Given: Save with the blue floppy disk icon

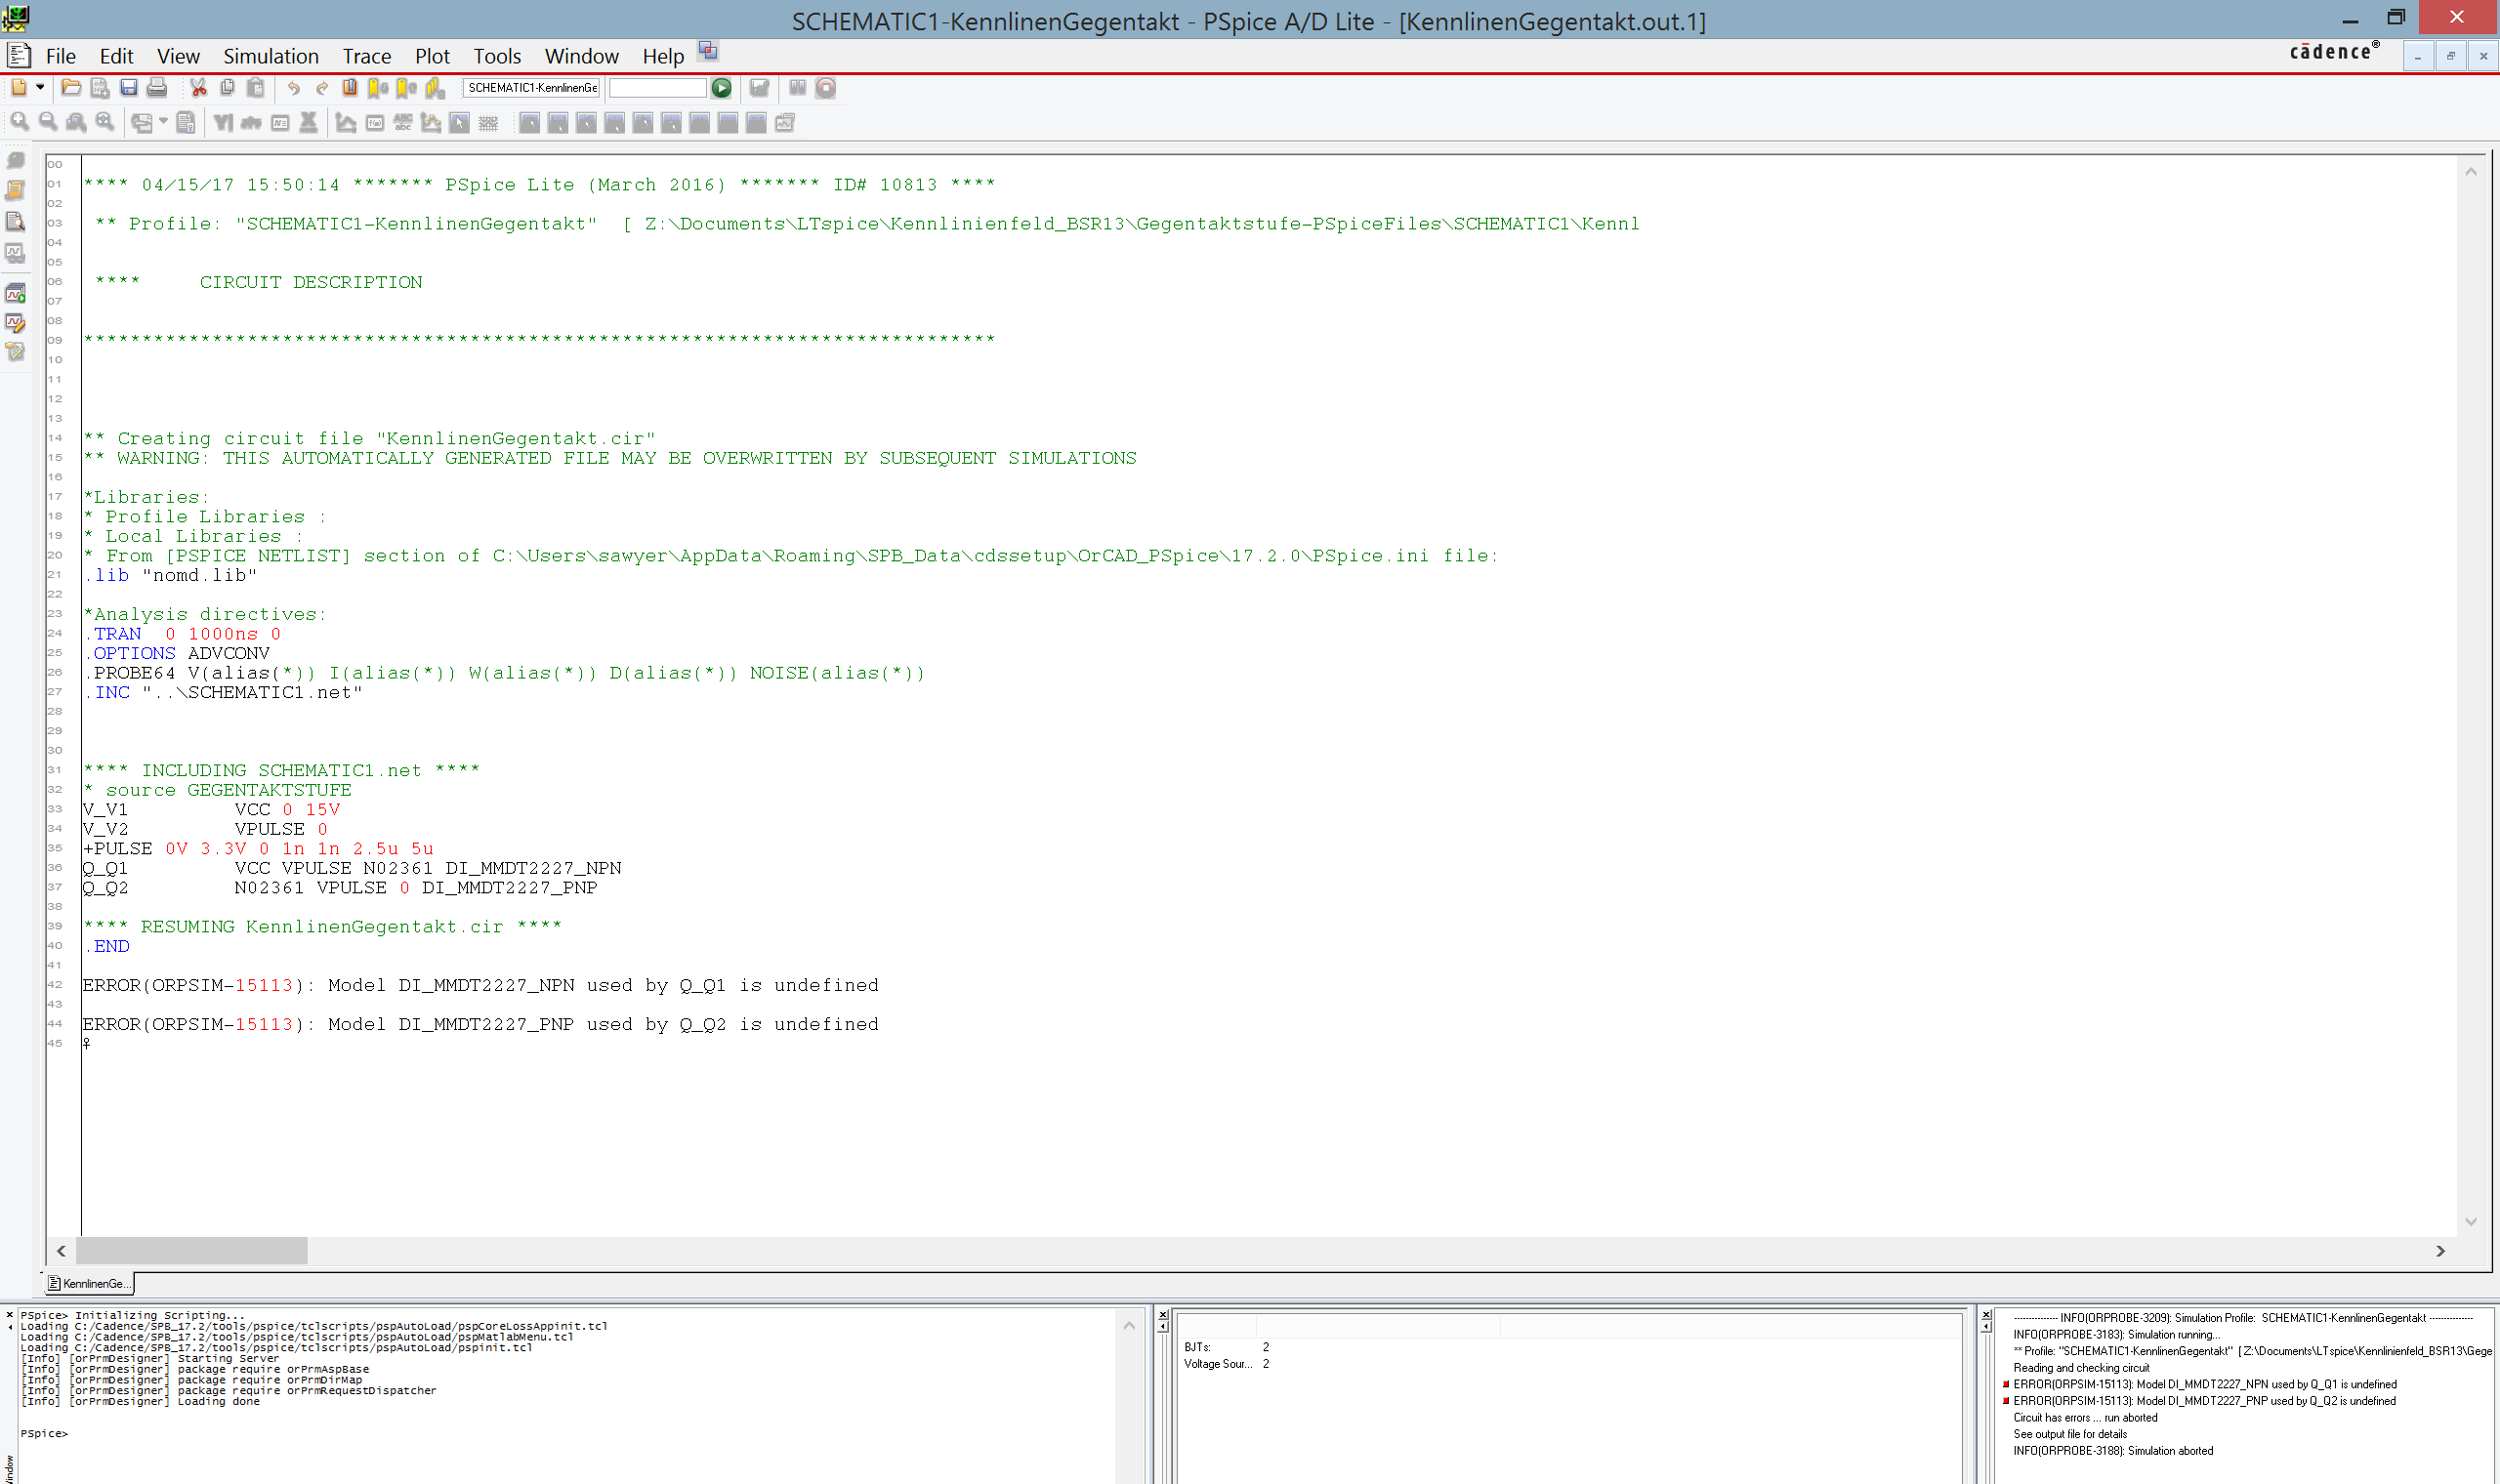Looking at the screenshot, I should click(x=129, y=88).
